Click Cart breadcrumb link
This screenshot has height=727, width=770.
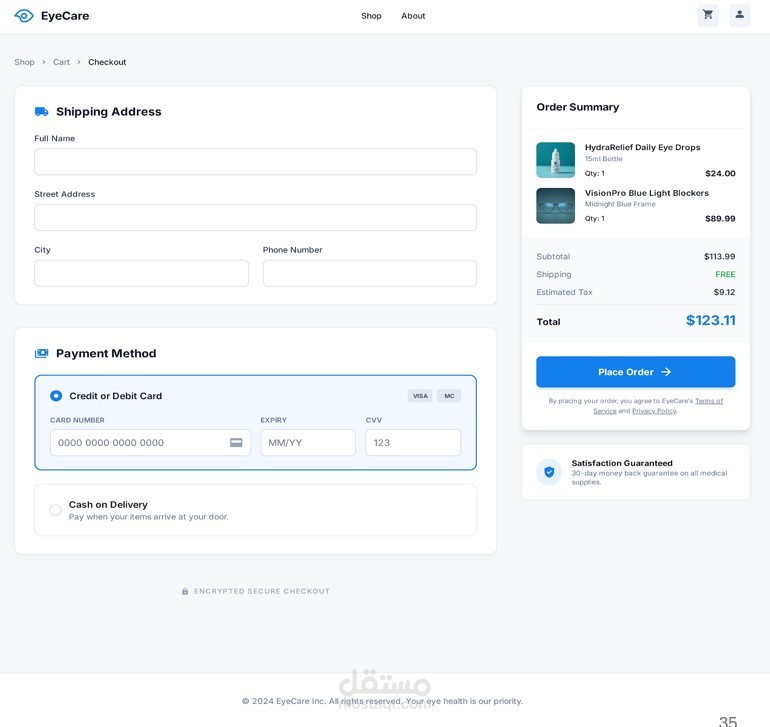point(61,62)
